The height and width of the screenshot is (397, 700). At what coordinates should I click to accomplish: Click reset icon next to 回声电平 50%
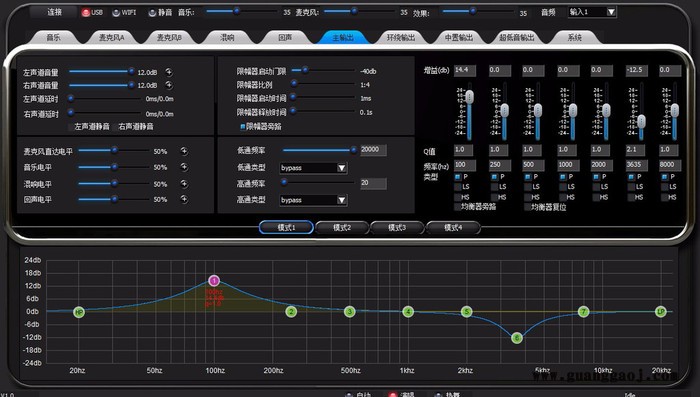[184, 199]
